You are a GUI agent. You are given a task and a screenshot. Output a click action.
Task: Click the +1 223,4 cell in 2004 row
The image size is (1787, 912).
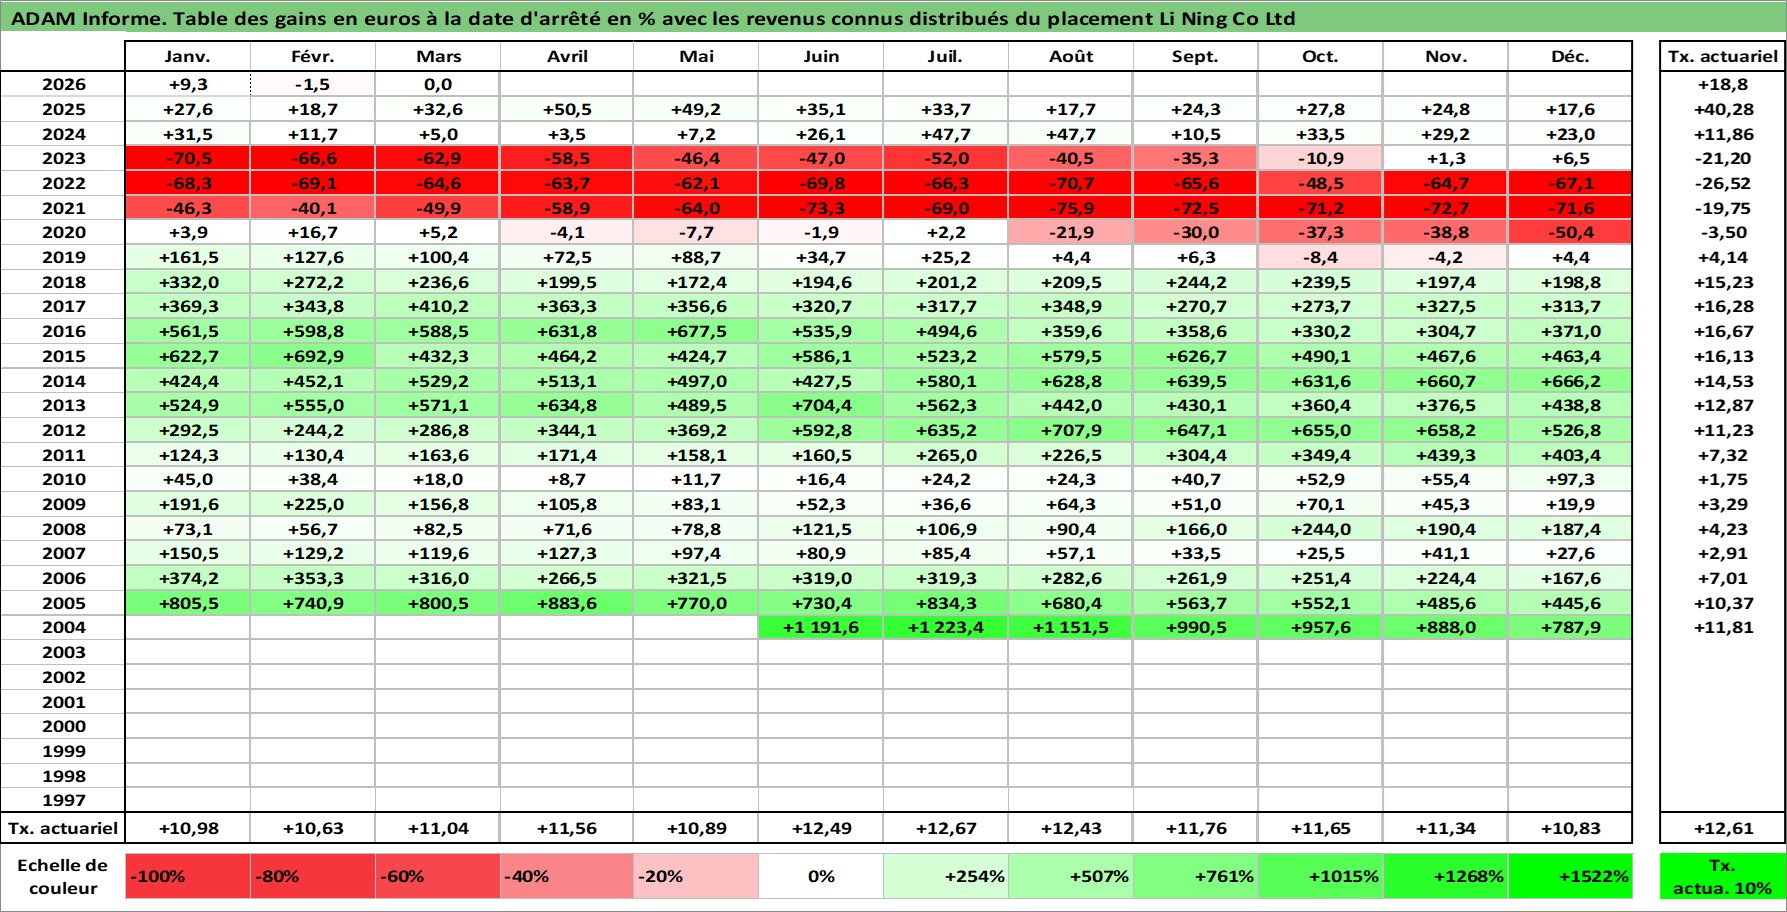point(946,627)
